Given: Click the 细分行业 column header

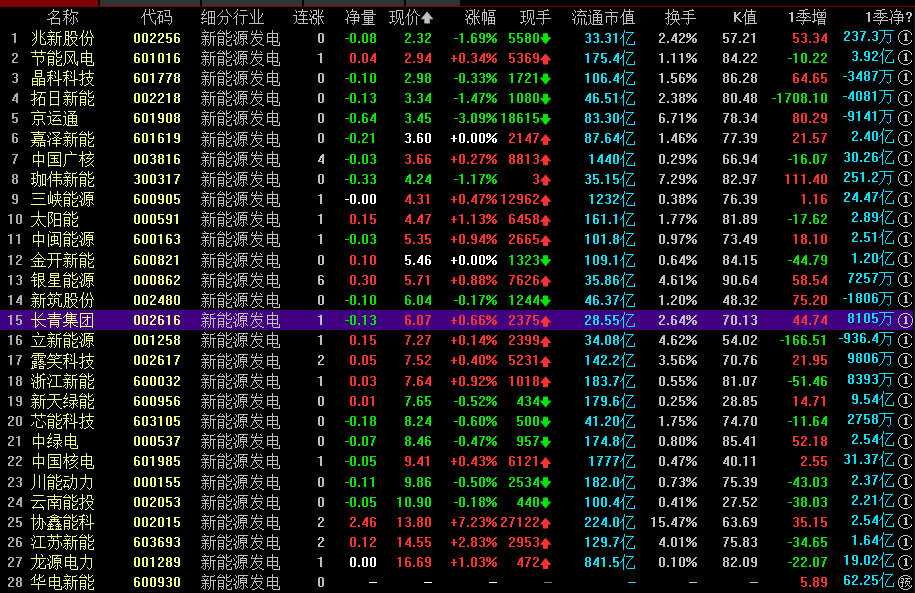Looking at the screenshot, I should (x=232, y=18).
